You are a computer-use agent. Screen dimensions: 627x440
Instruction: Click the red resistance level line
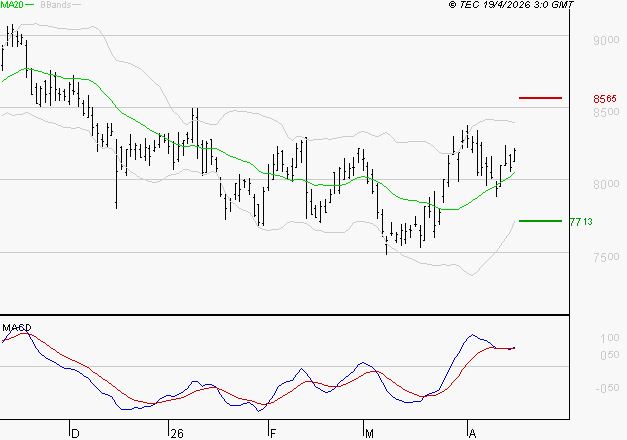click(540, 98)
